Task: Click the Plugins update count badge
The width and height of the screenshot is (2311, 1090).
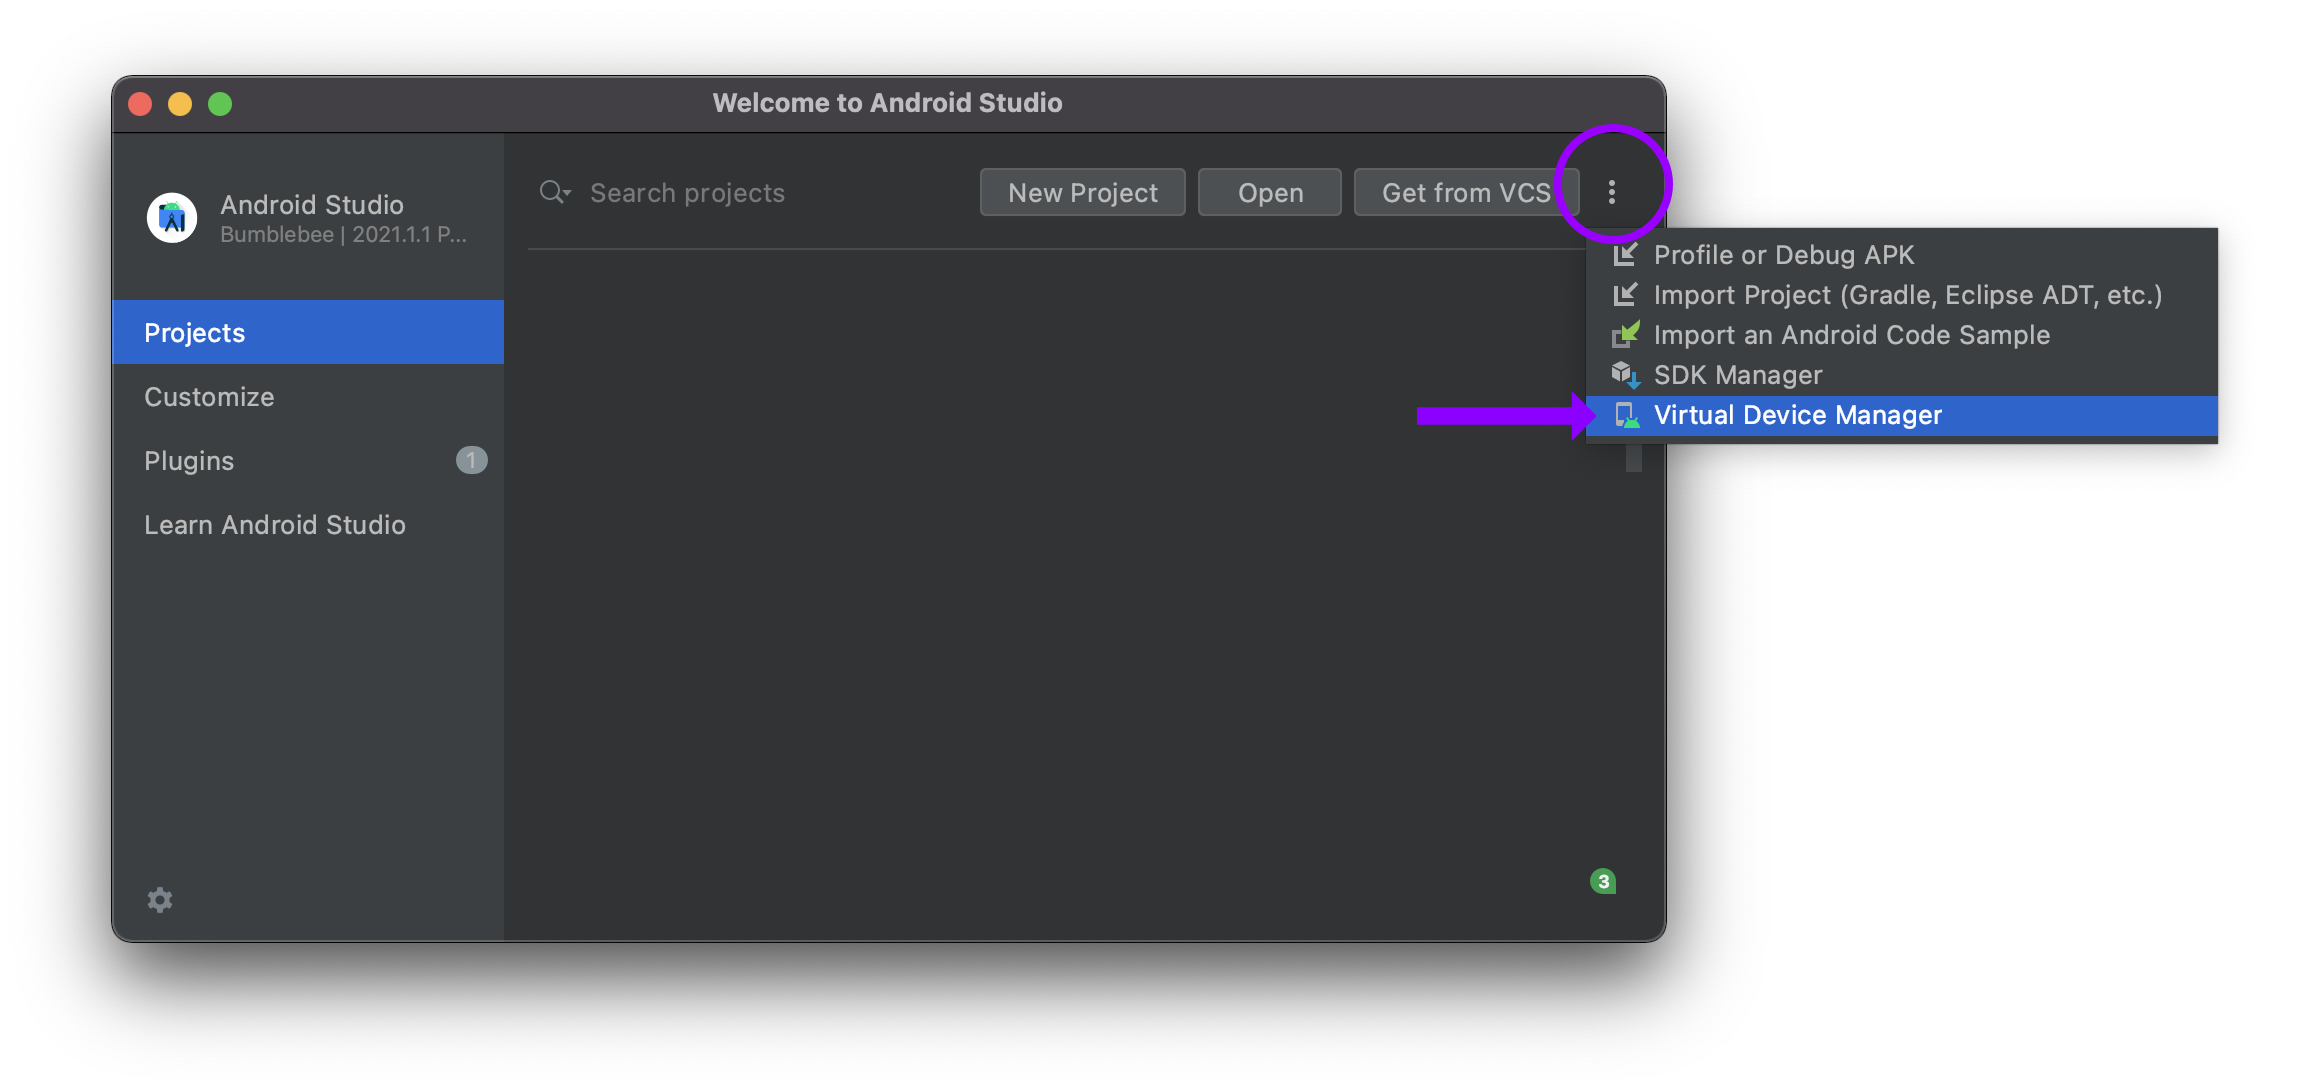Action: (471, 460)
